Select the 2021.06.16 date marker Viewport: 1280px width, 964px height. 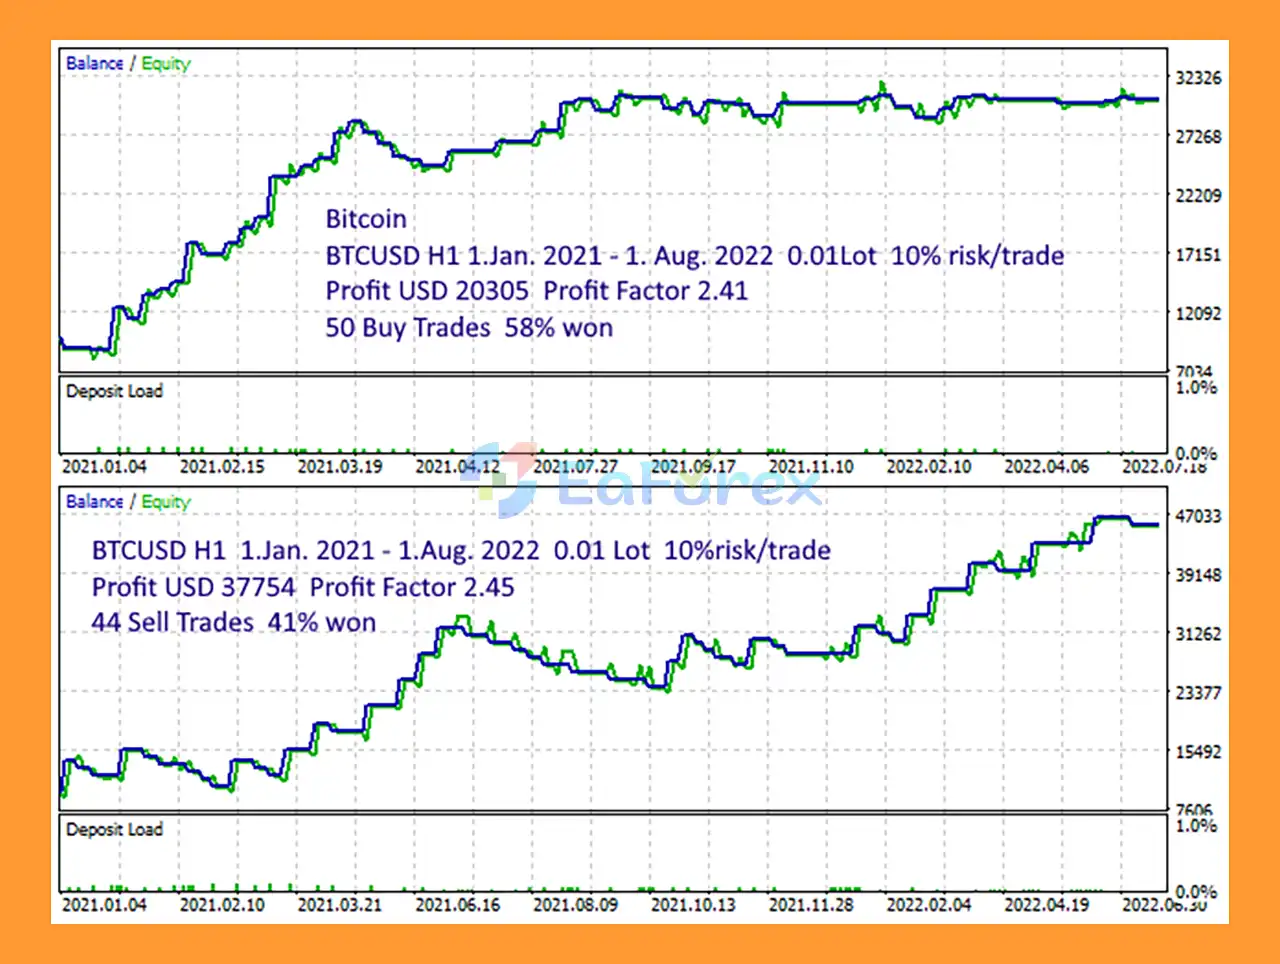tap(457, 905)
